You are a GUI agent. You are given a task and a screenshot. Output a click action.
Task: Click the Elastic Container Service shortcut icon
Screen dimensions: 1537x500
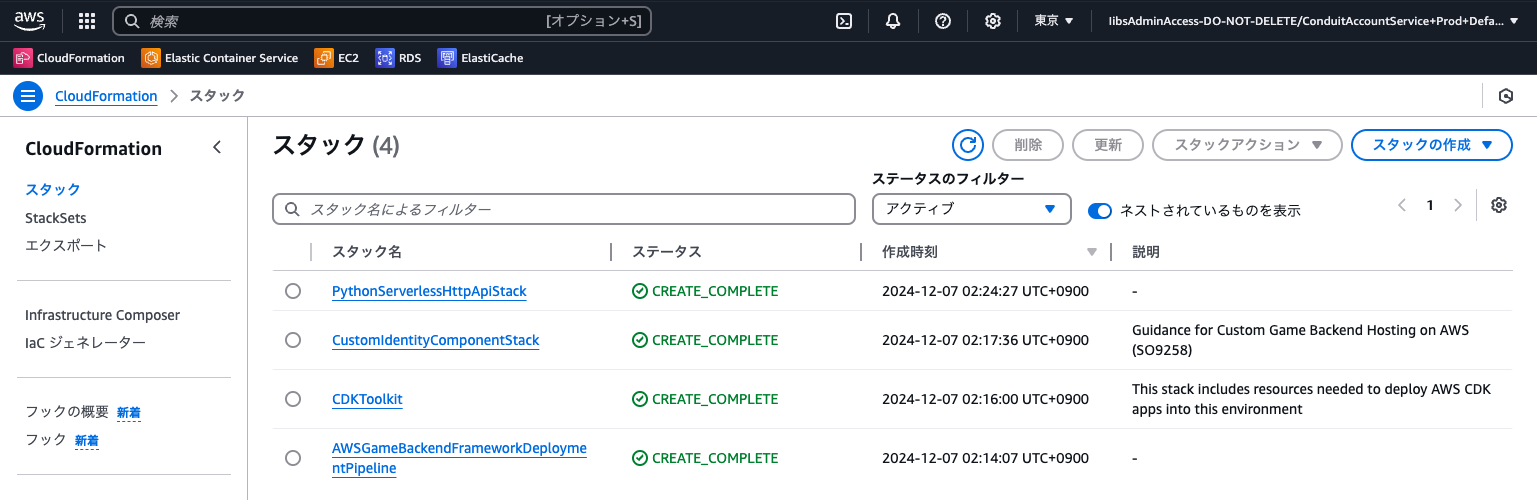151,58
